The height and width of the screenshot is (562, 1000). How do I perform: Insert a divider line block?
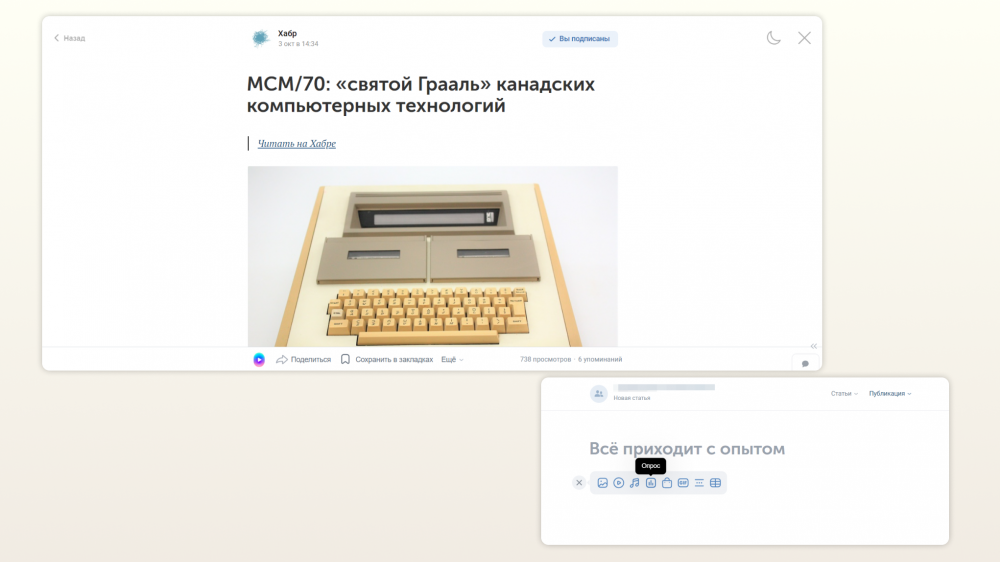[699, 483]
